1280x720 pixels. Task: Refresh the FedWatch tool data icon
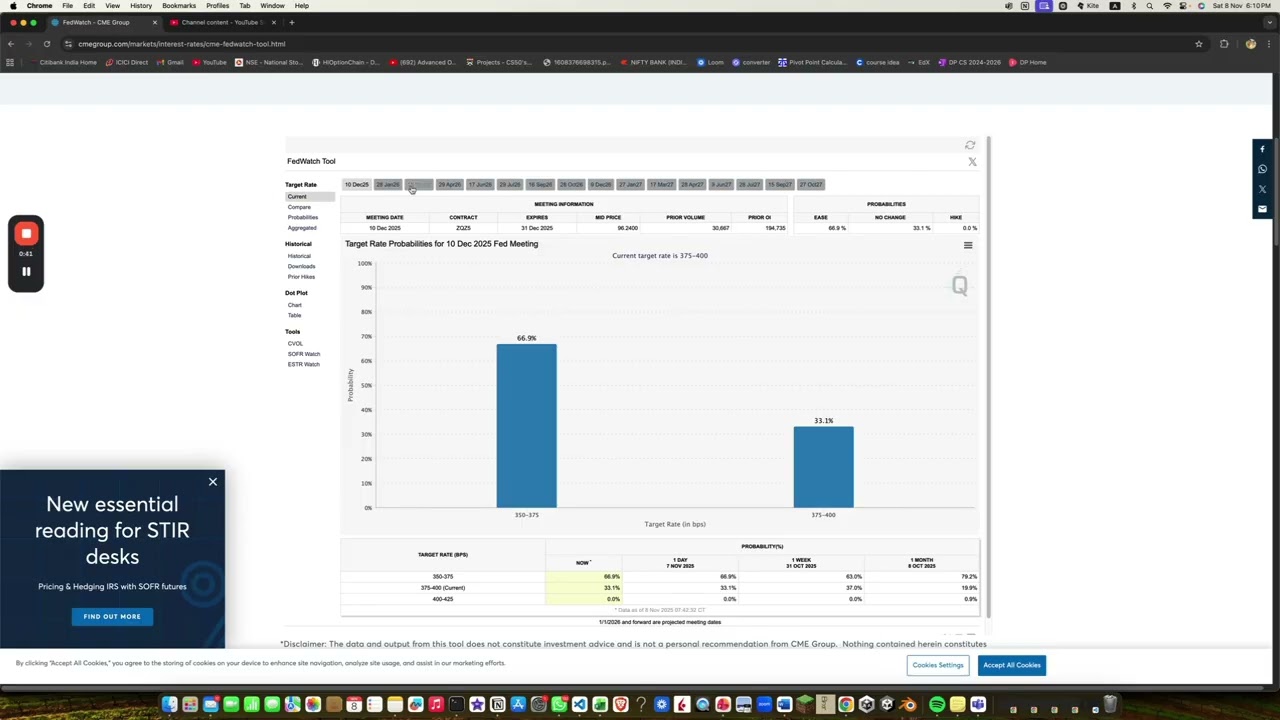[x=970, y=145]
